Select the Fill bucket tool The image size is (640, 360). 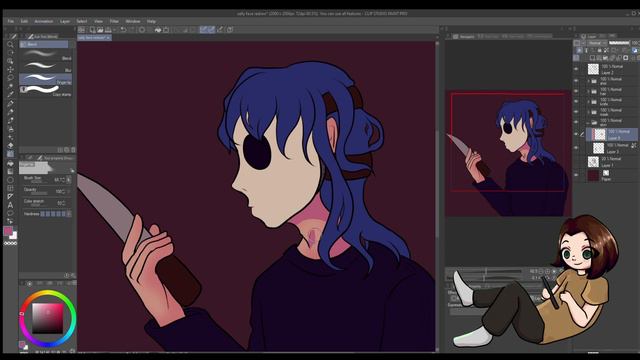pyautogui.click(x=10, y=163)
